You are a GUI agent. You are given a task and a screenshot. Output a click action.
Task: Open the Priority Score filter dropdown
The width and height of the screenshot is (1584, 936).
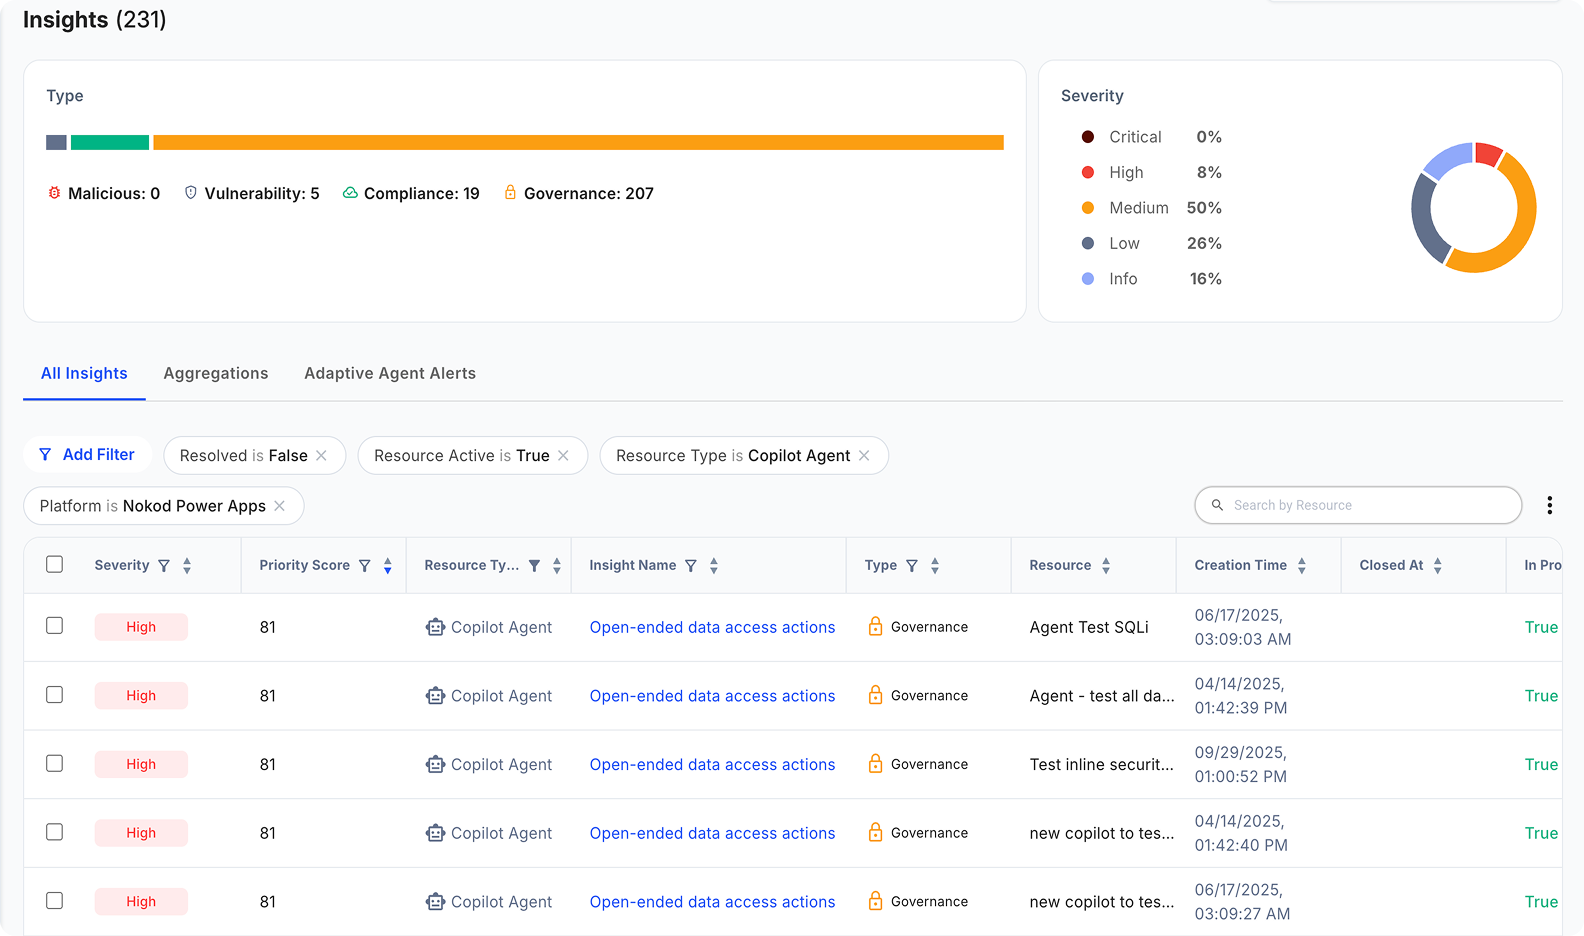tap(365, 566)
